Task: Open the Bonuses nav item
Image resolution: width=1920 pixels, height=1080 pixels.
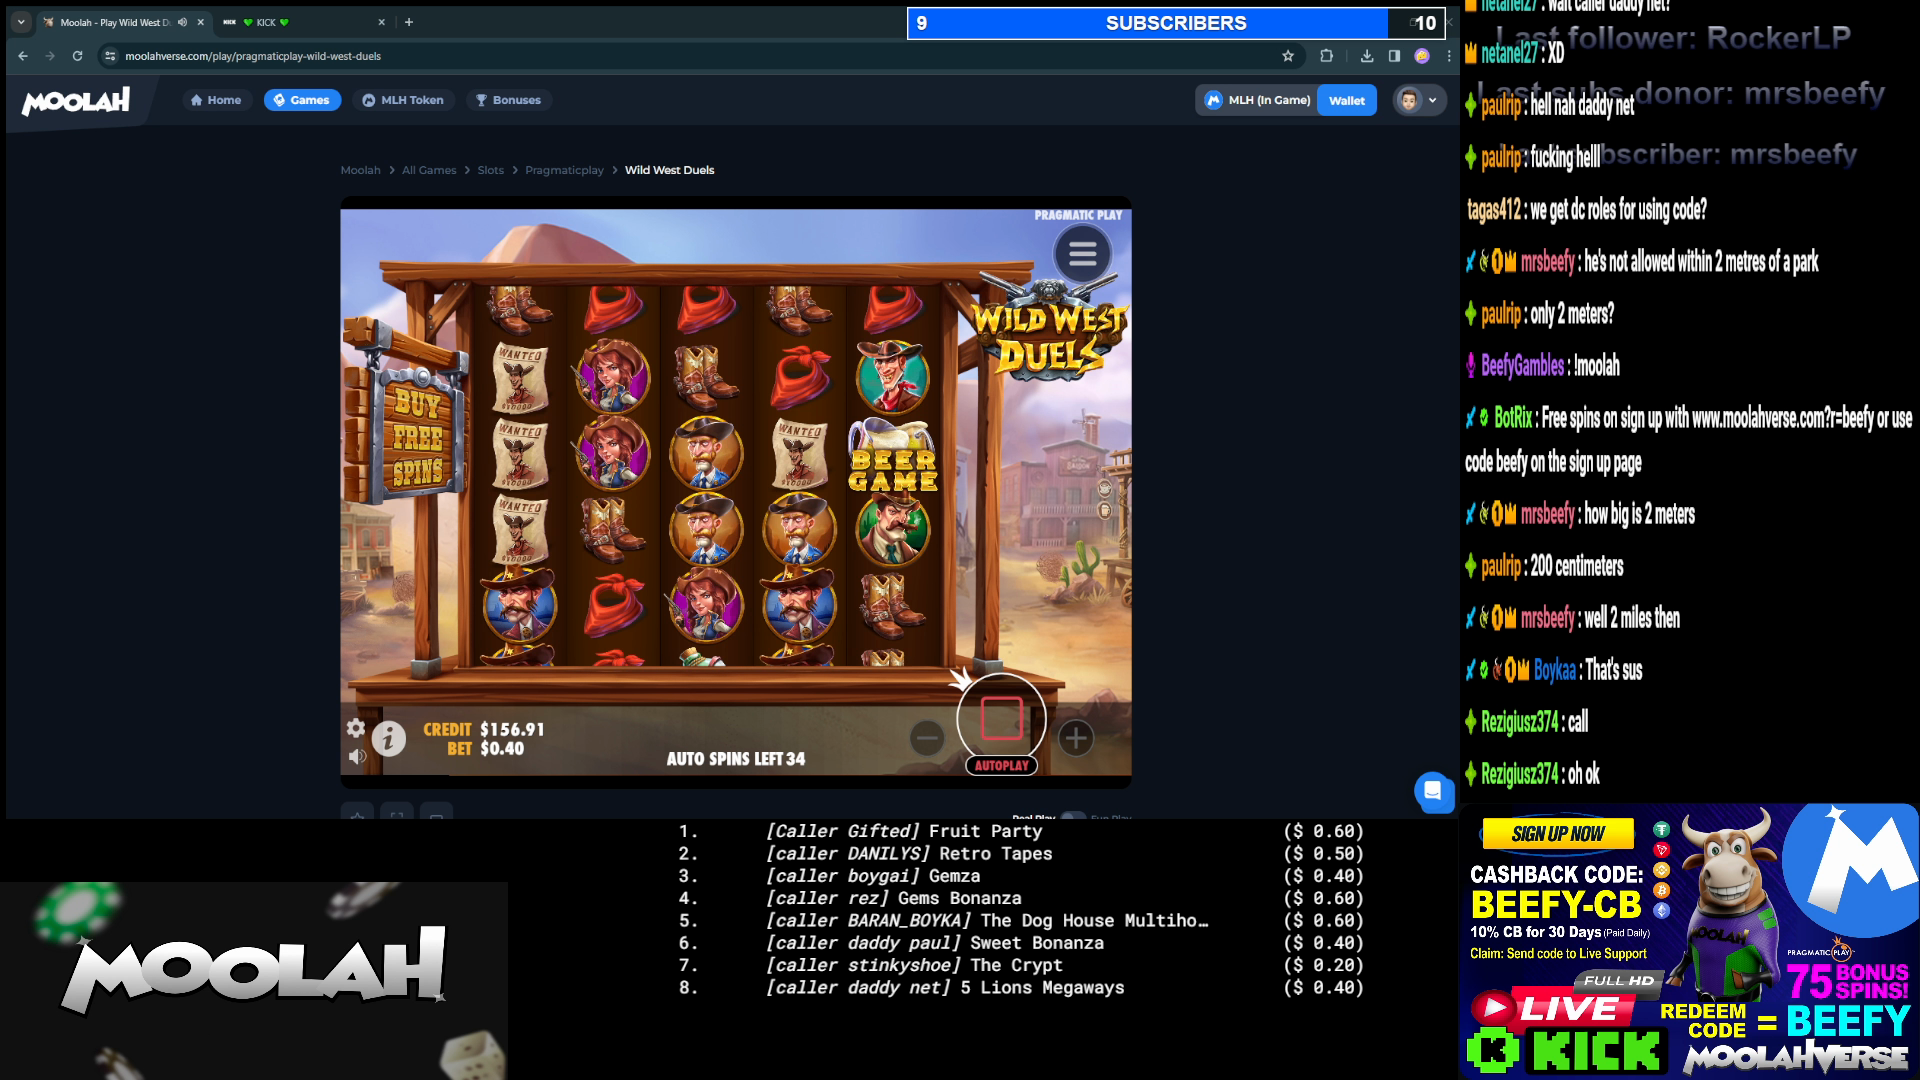Action: pos(508,100)
